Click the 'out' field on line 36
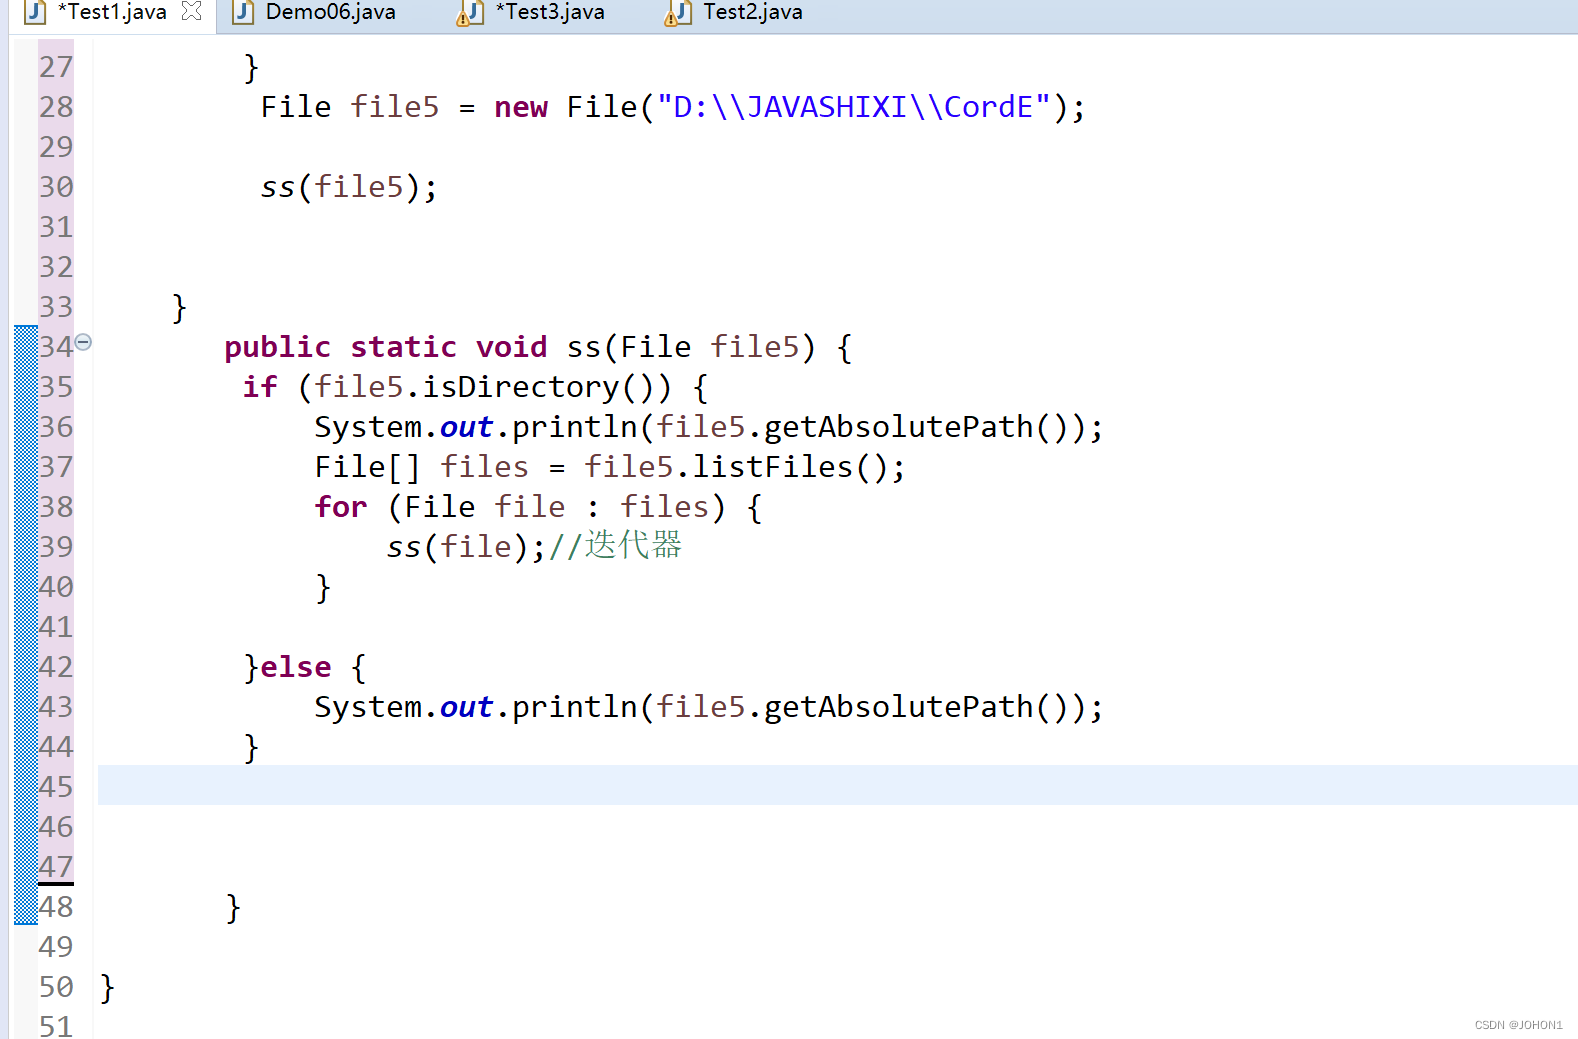The width and height of the screenshot is (1578, 1039). pos(466,427)
